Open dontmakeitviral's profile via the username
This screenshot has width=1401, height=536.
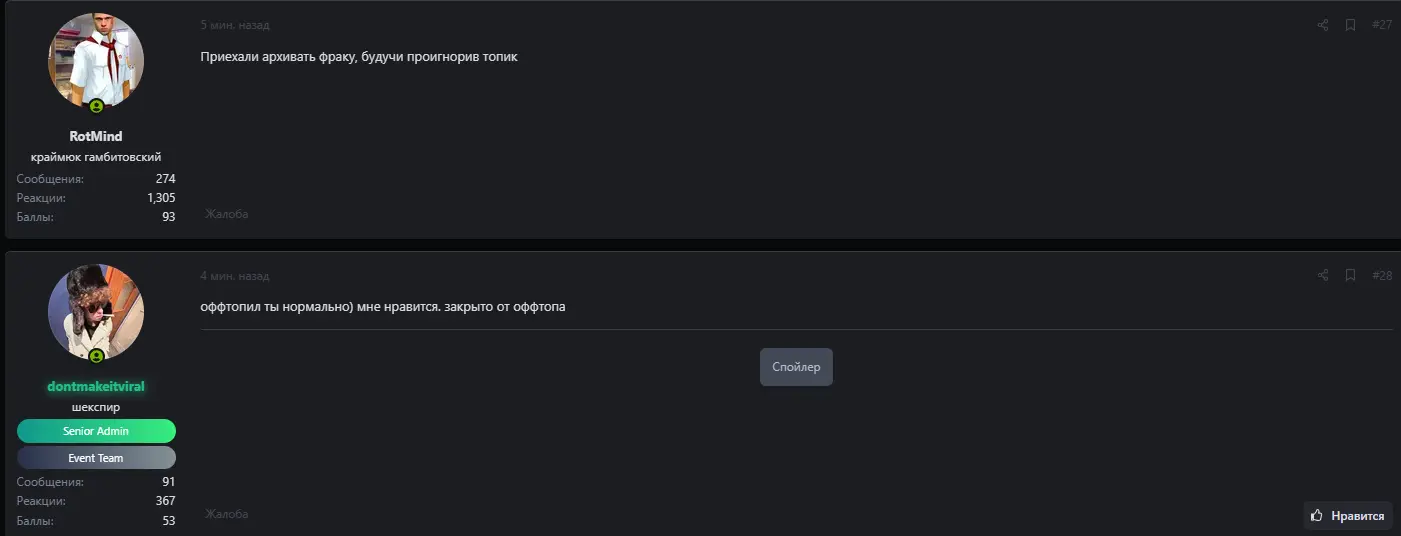(96, 386)
